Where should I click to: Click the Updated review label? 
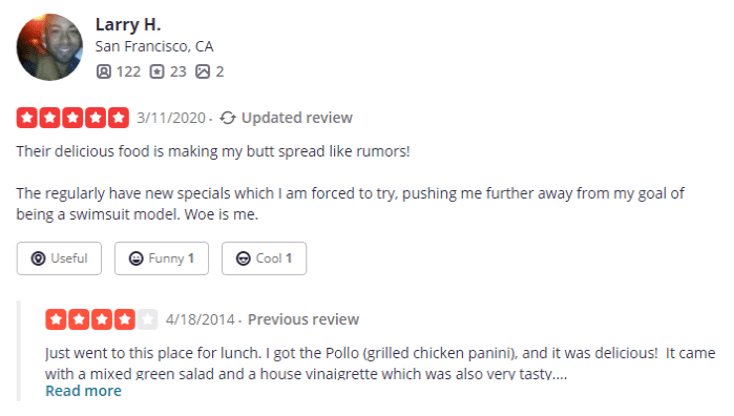click(x=297, y=118)
